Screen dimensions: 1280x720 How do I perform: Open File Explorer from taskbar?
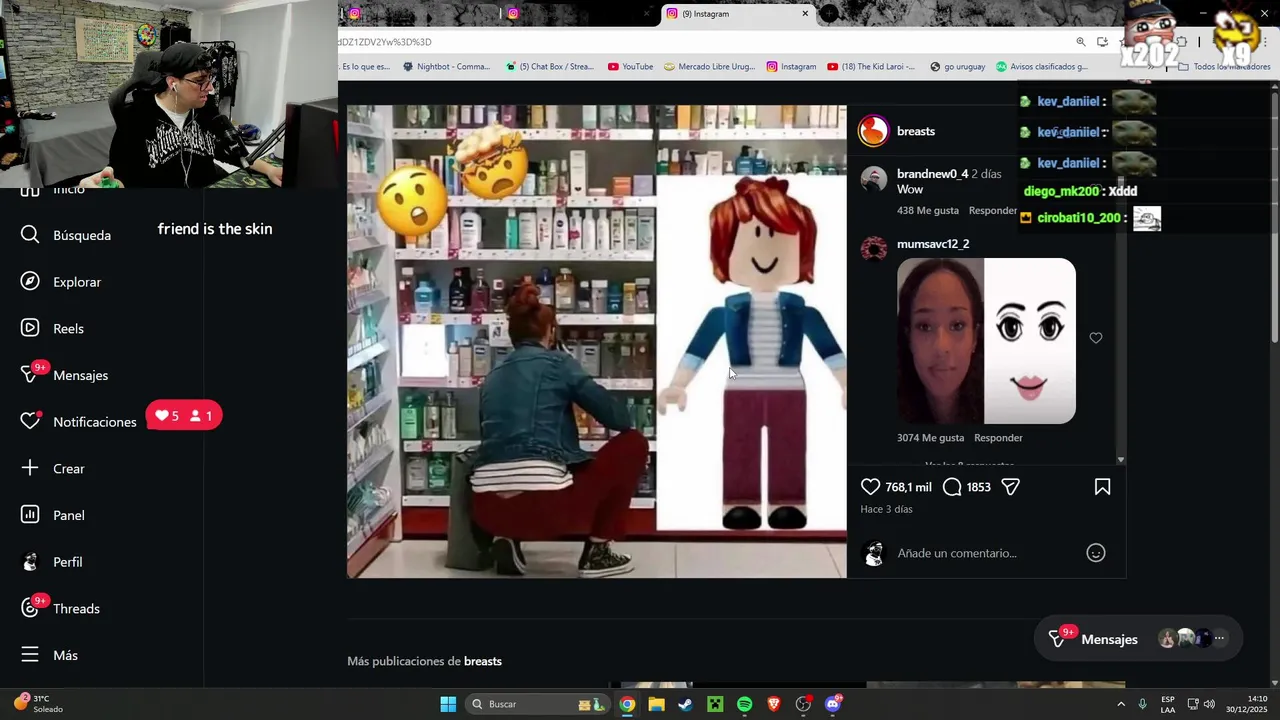656,704
